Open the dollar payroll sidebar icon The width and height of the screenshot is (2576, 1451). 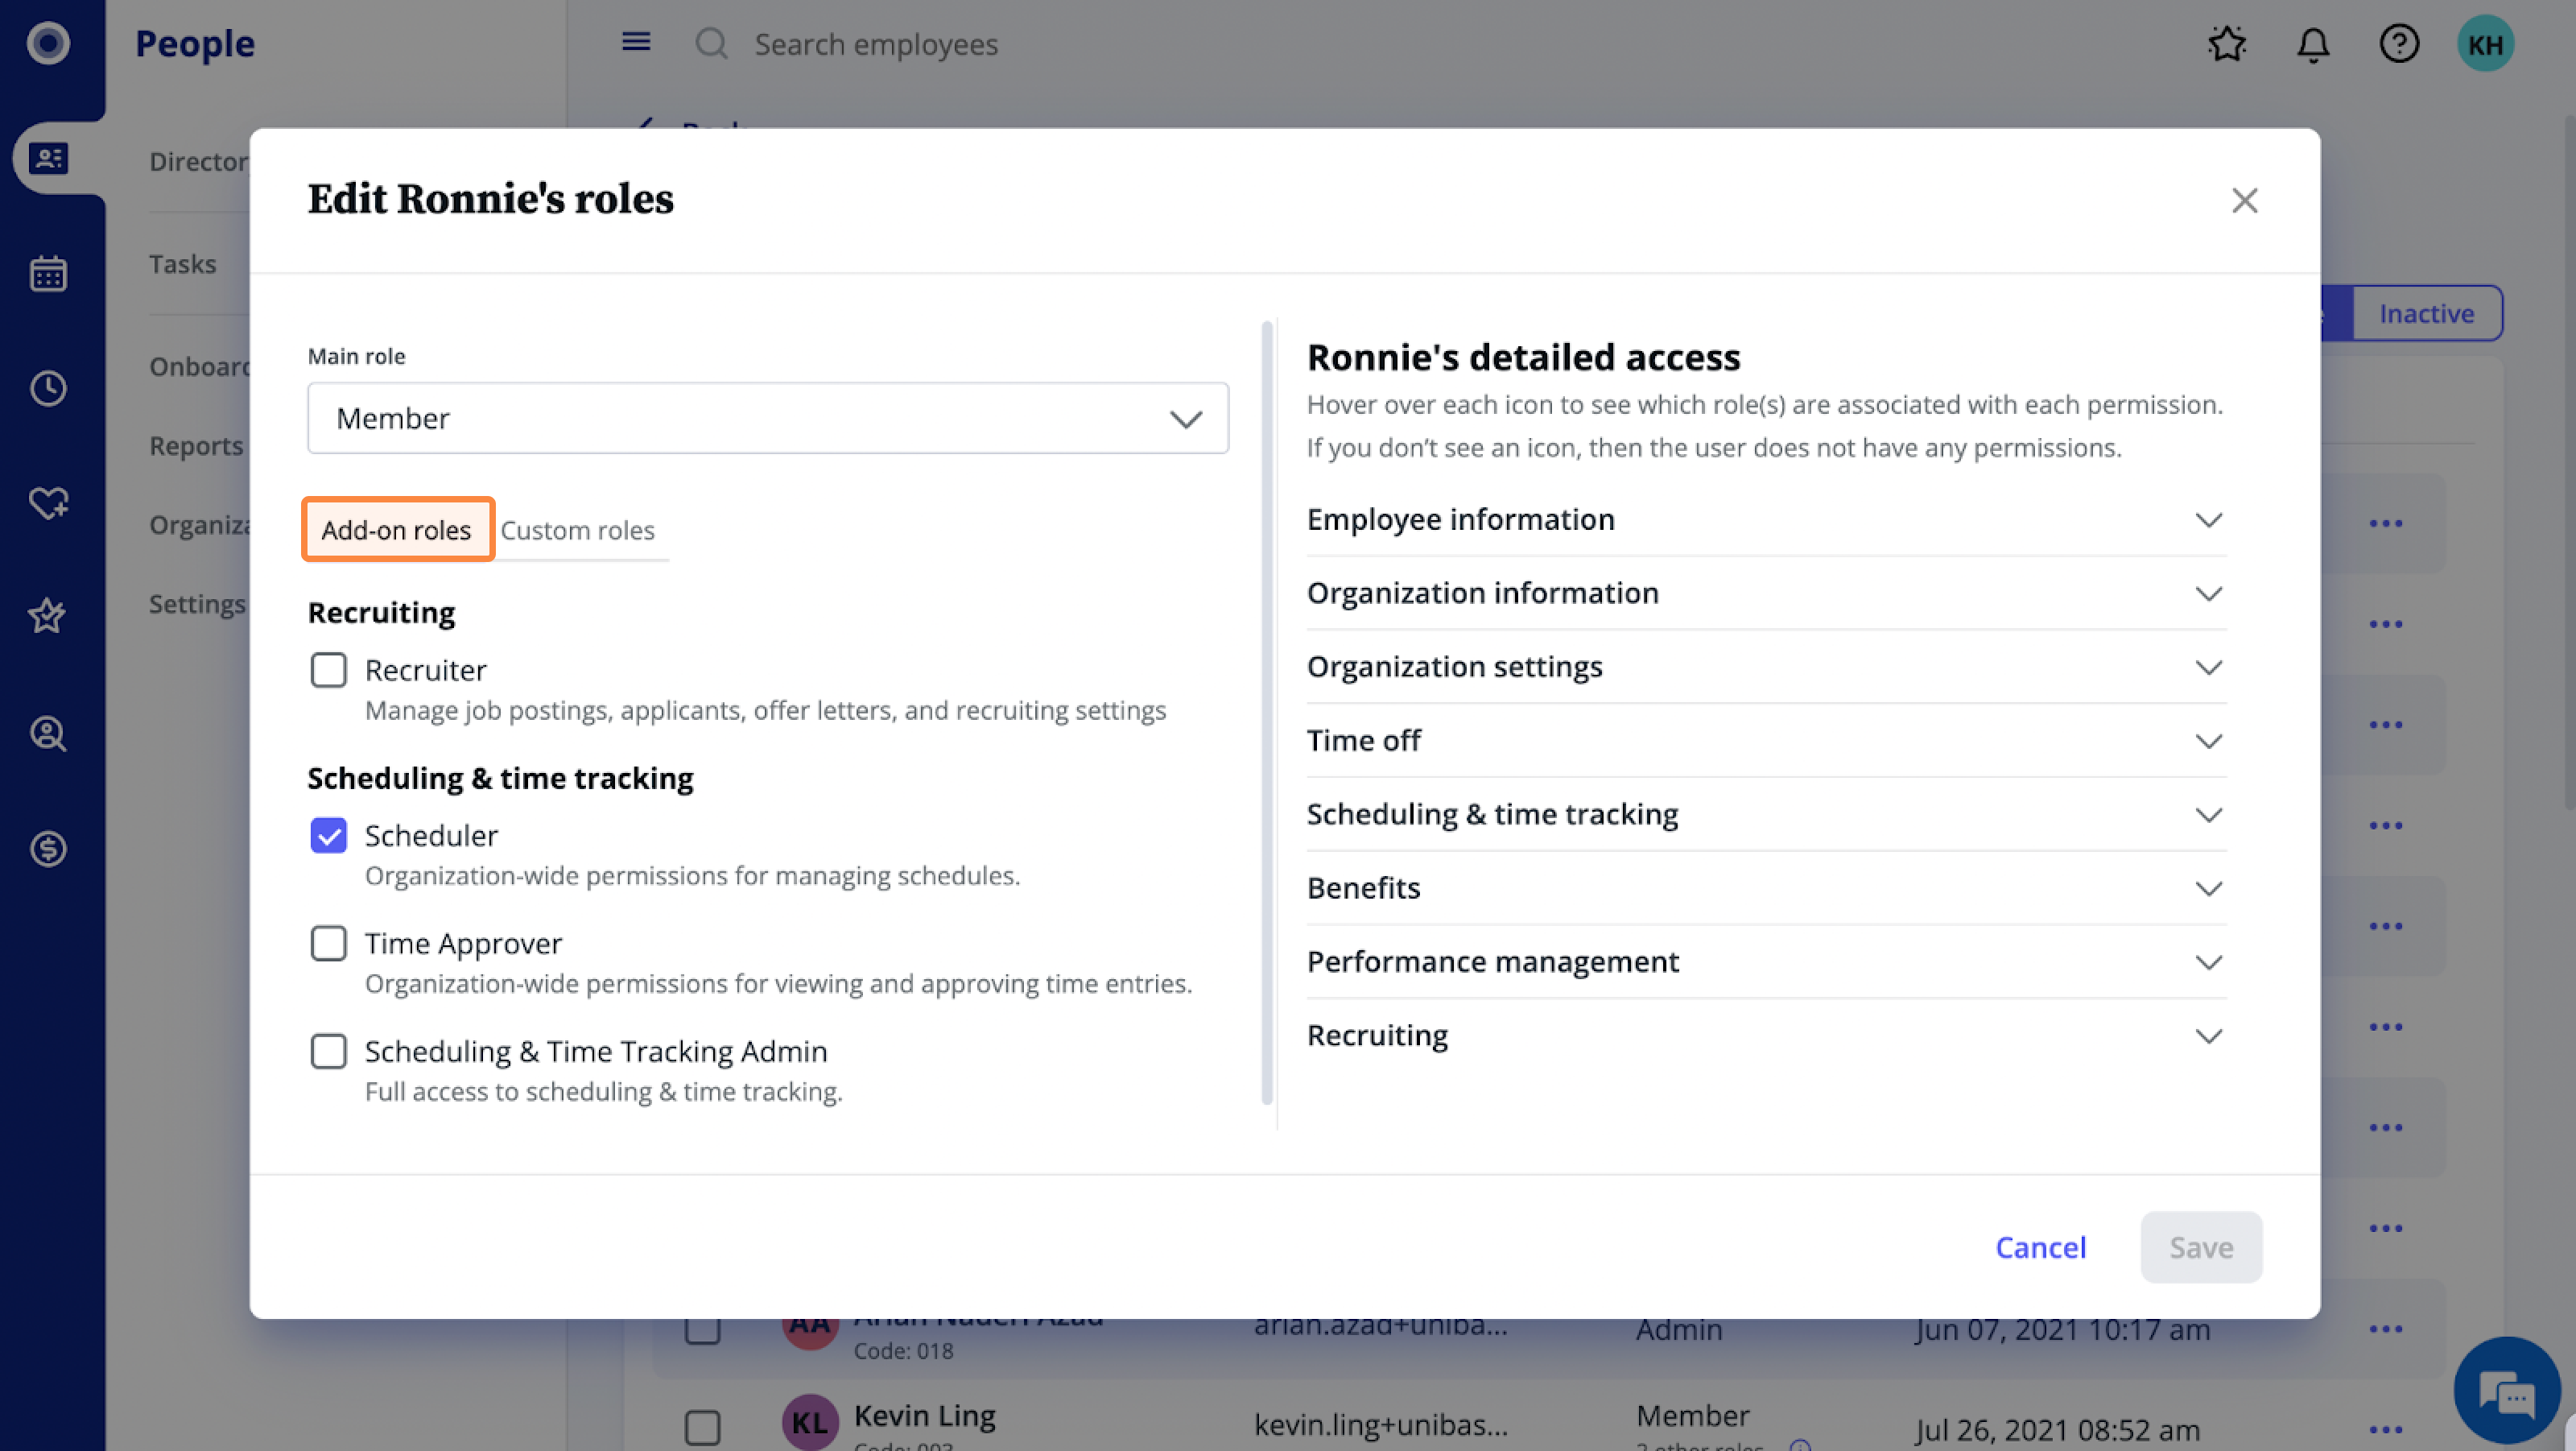coord(48,849)
